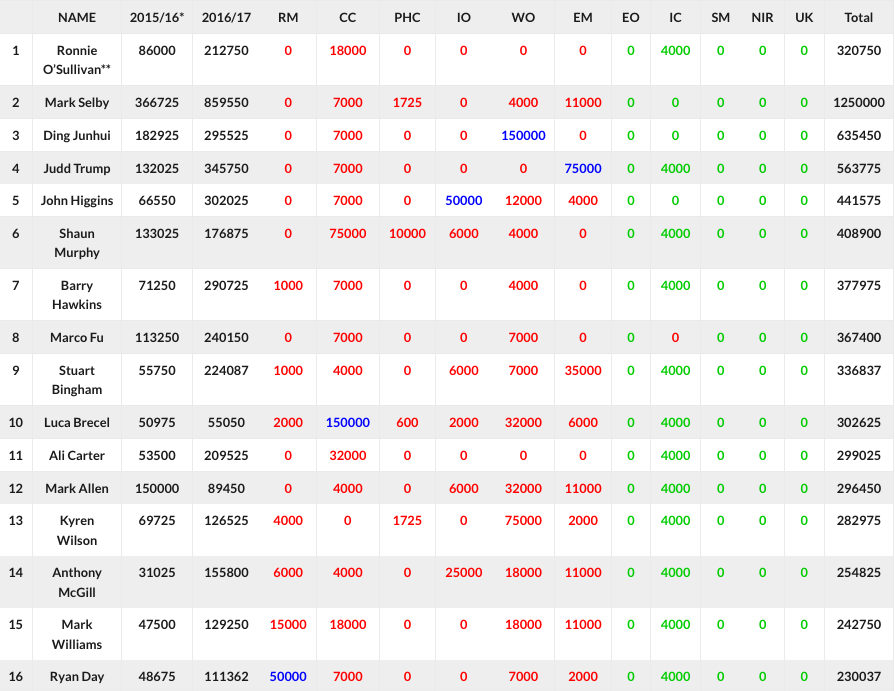Click the WO column header

tap(523, 17)
